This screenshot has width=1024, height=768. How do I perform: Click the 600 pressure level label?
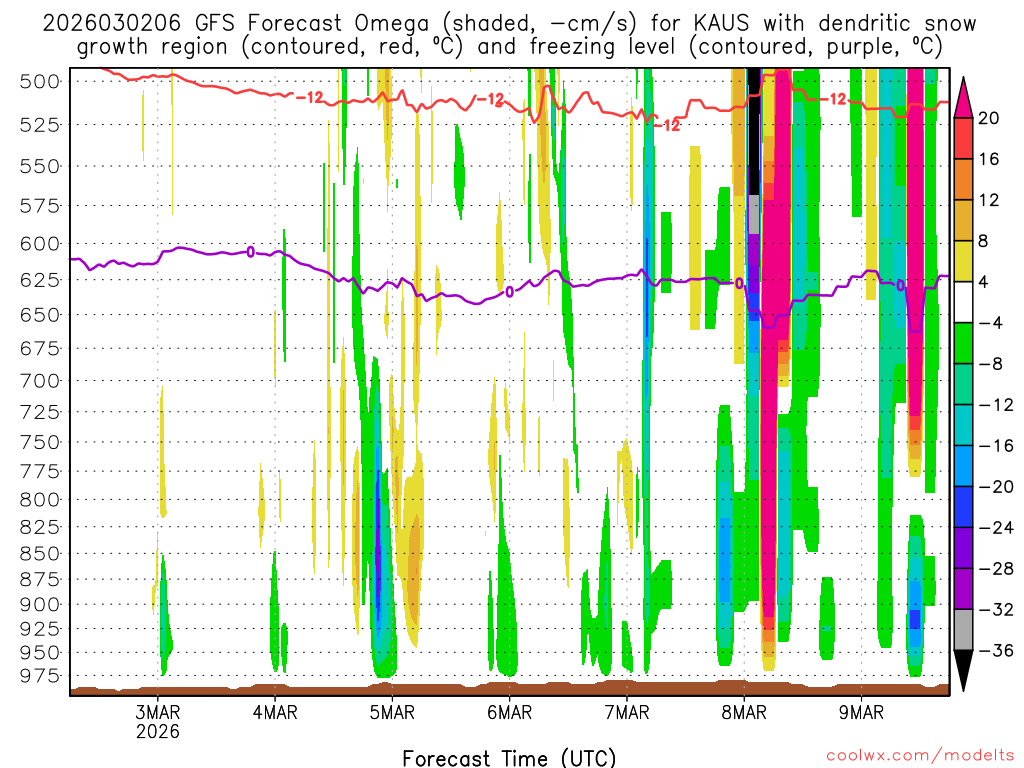39,244
